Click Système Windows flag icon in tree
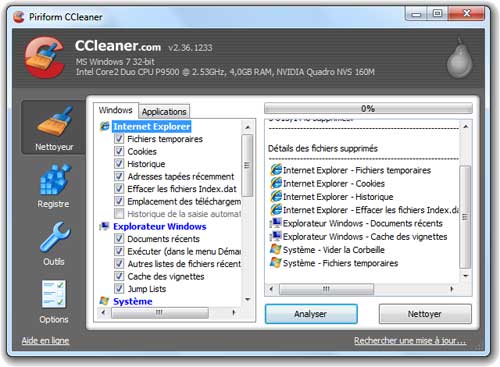This screenshot has width=500, height=367. pyautogui.click(x=104, y=301)
